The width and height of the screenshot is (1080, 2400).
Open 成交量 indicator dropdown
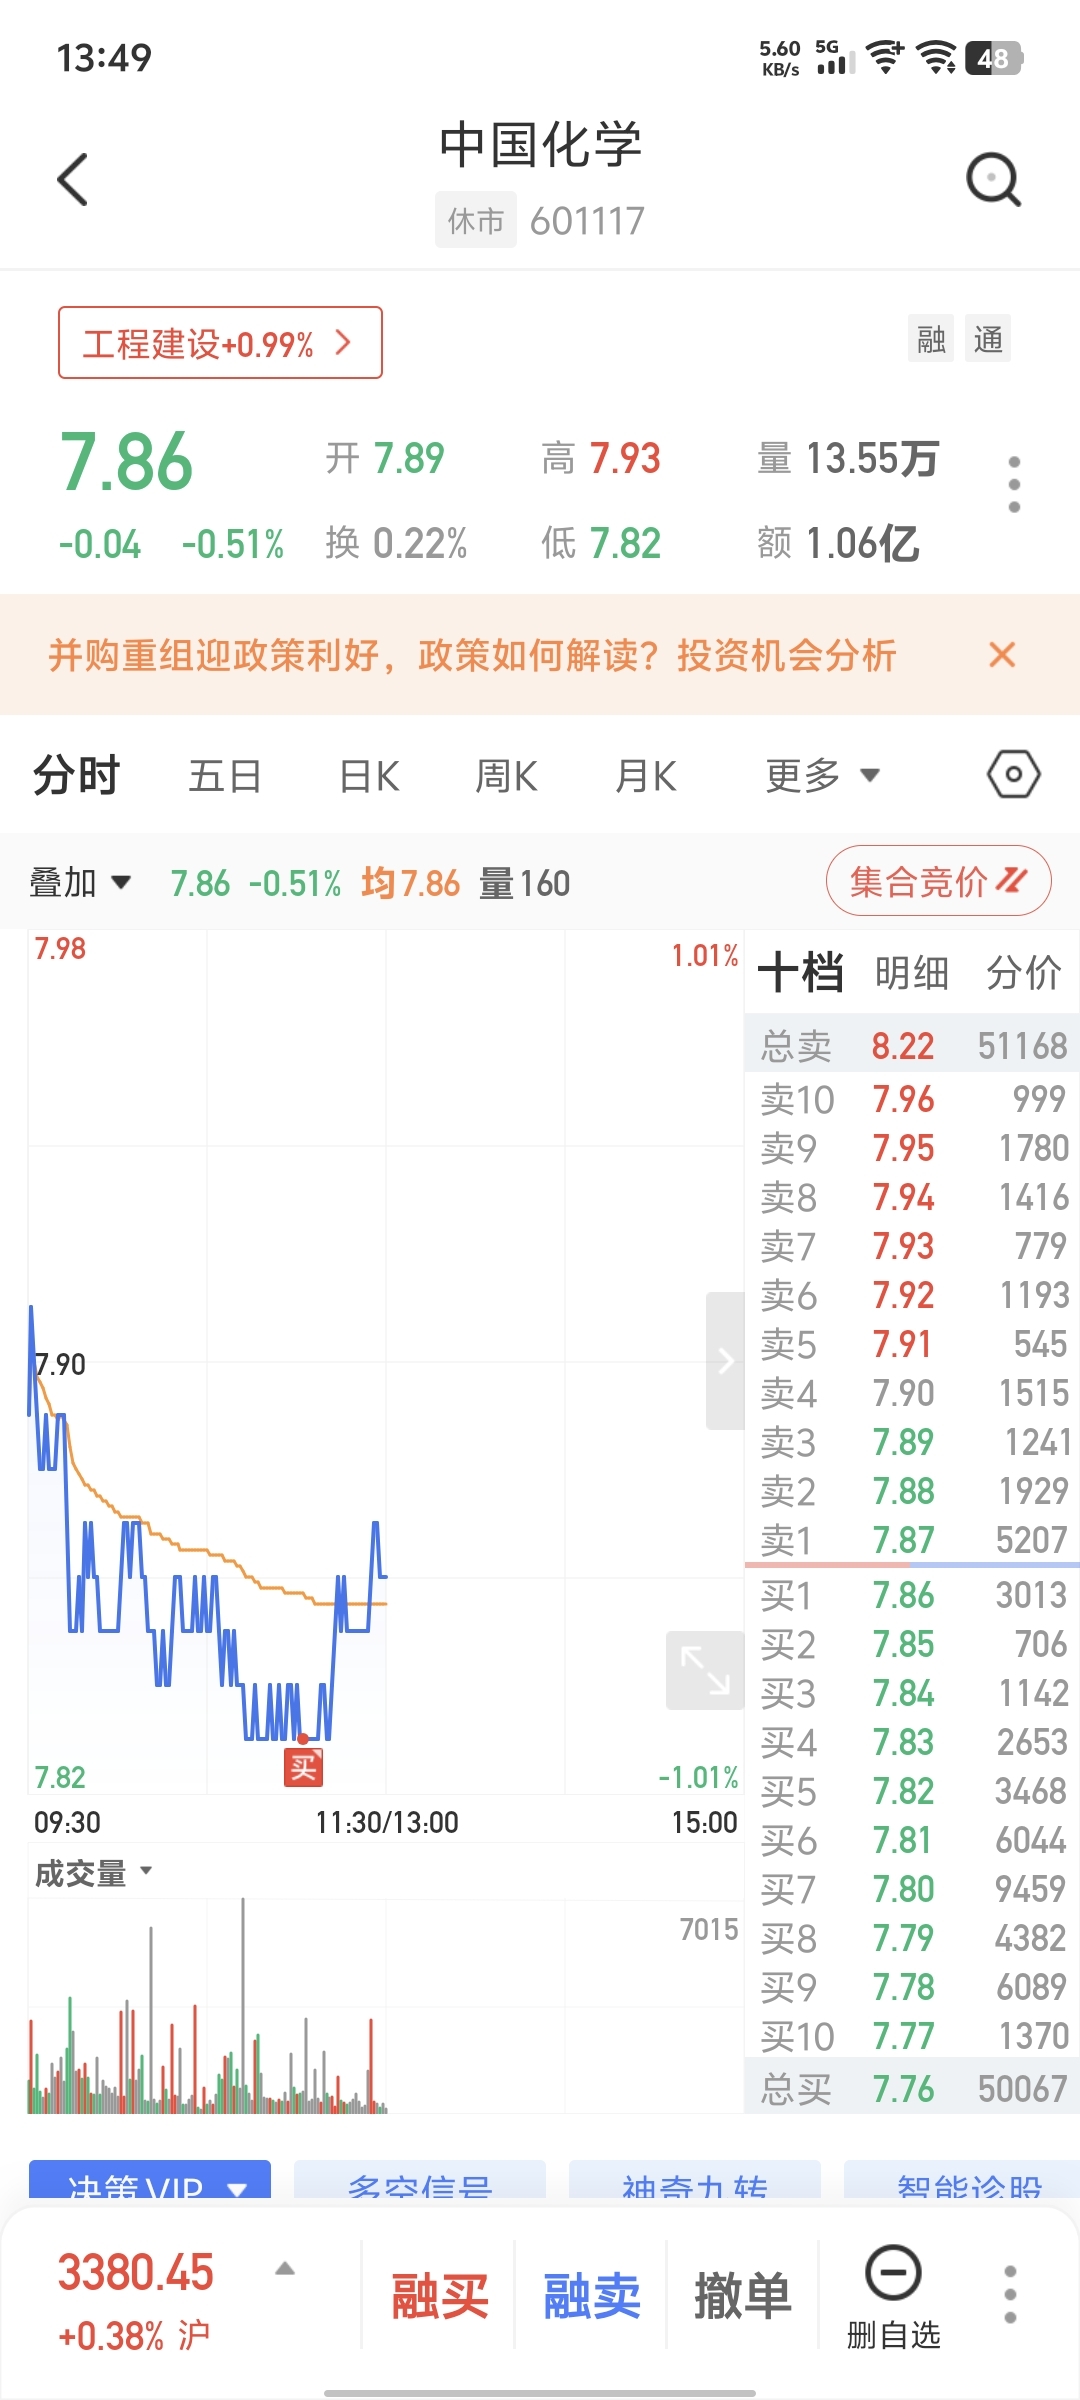[93, 1873]
